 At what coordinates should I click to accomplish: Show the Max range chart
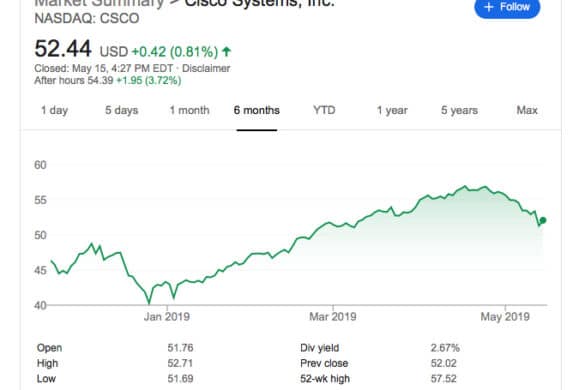tap(527, 110)
